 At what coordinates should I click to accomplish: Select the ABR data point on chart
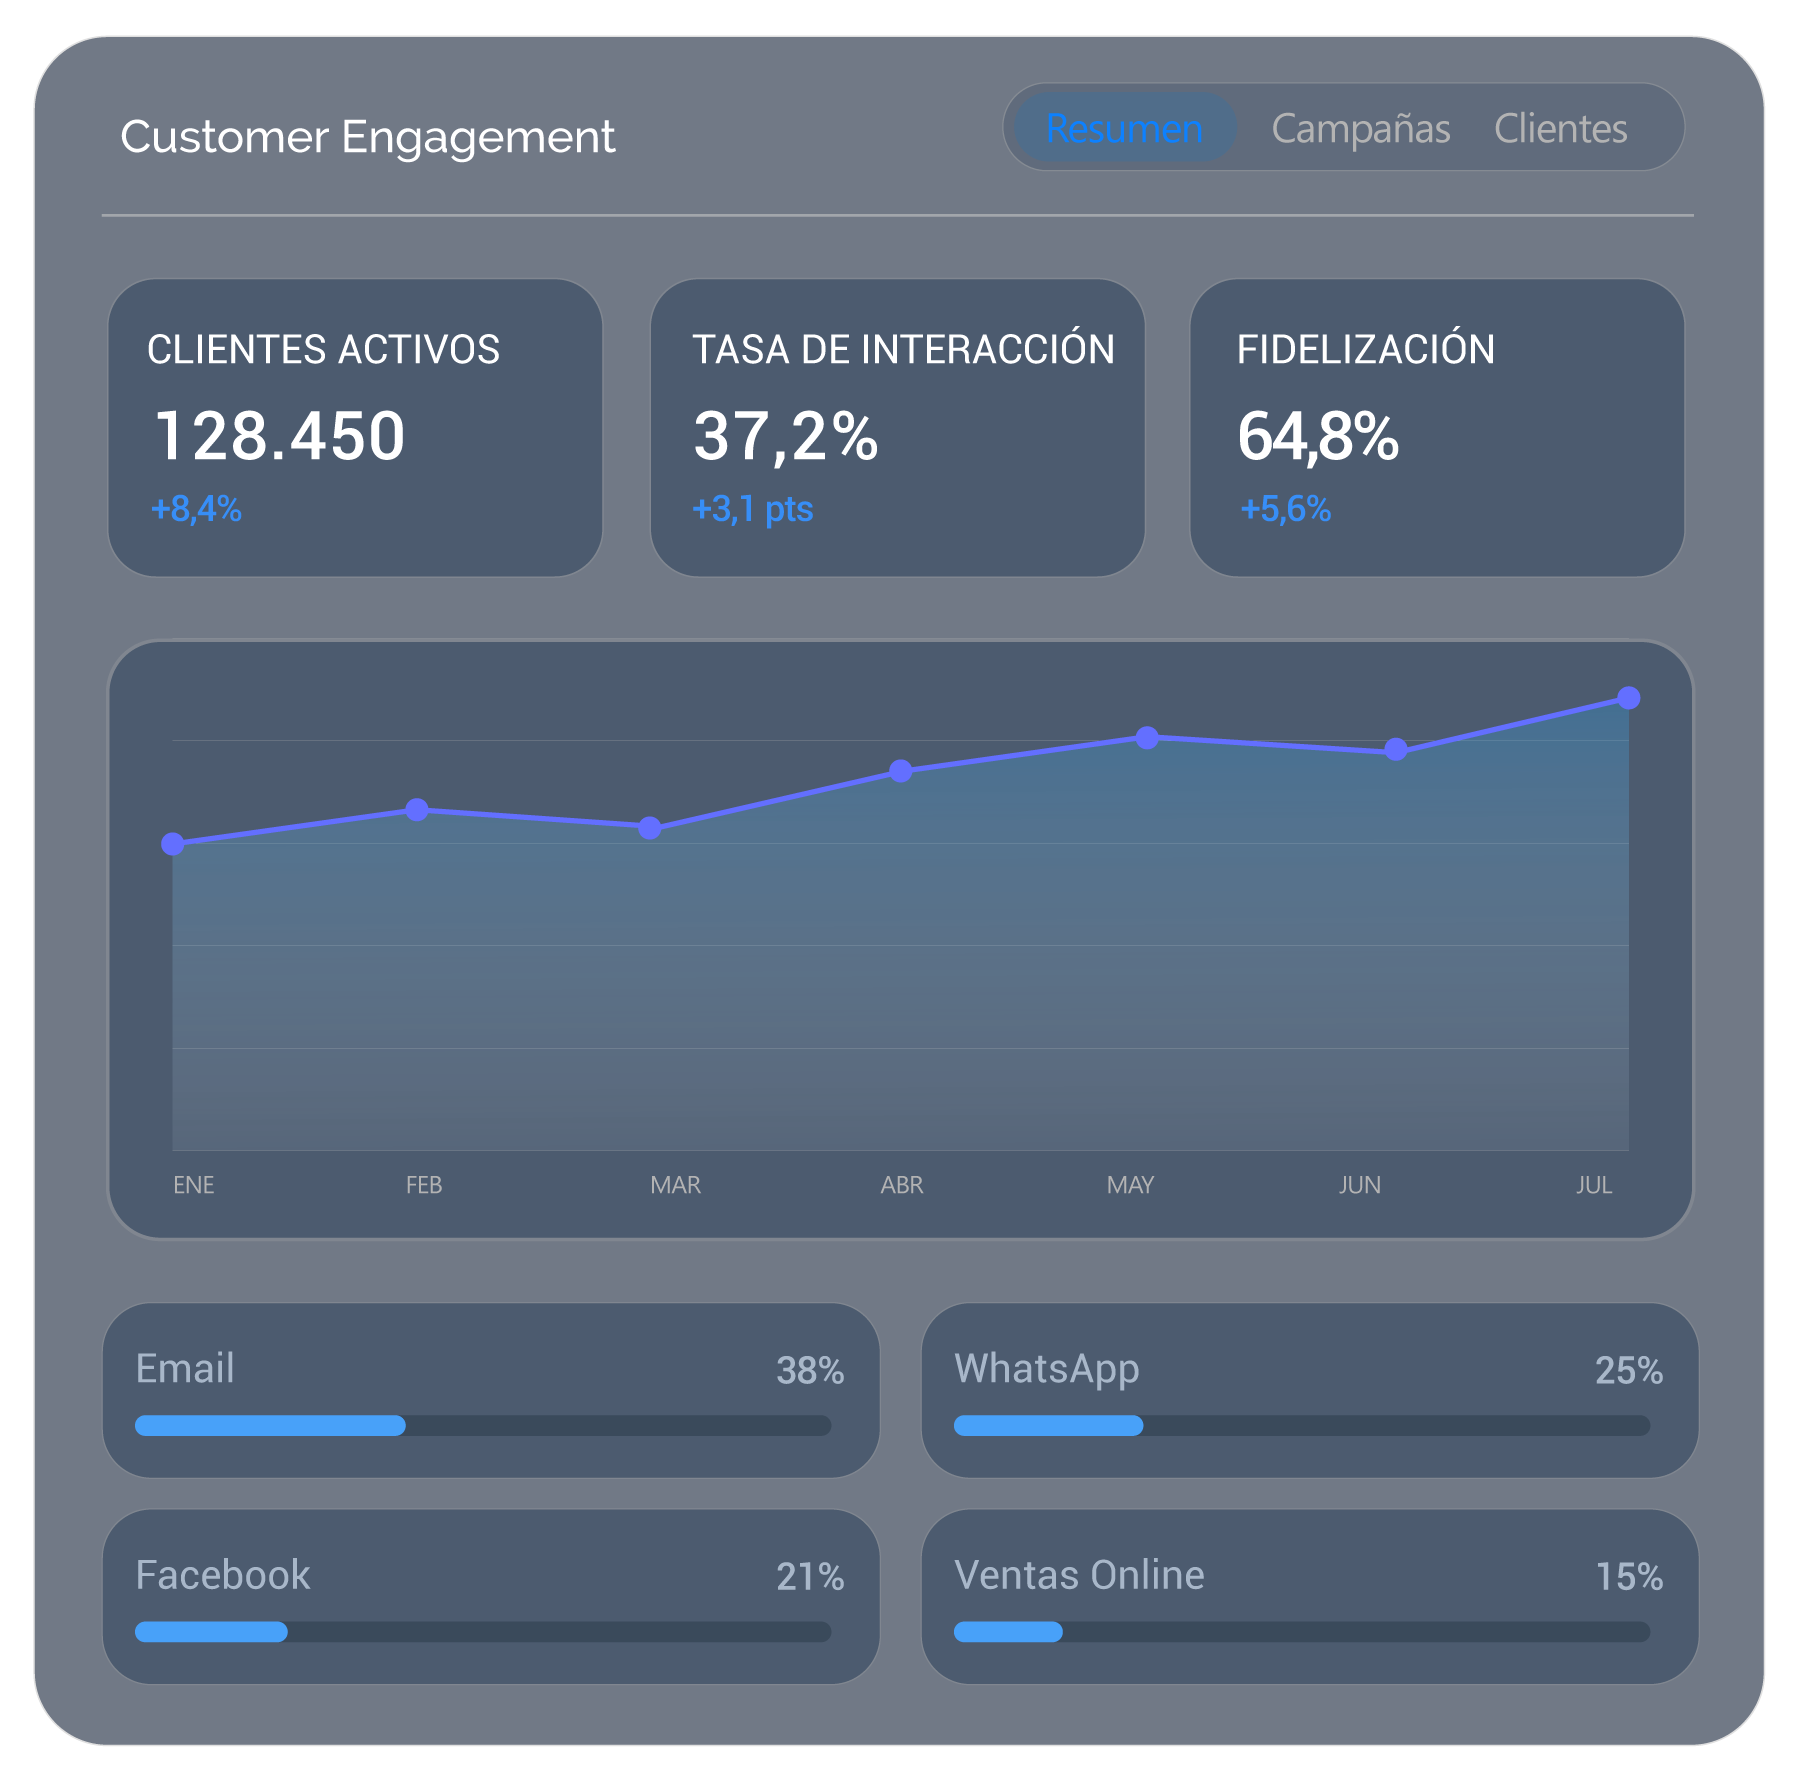pos(901,771)
